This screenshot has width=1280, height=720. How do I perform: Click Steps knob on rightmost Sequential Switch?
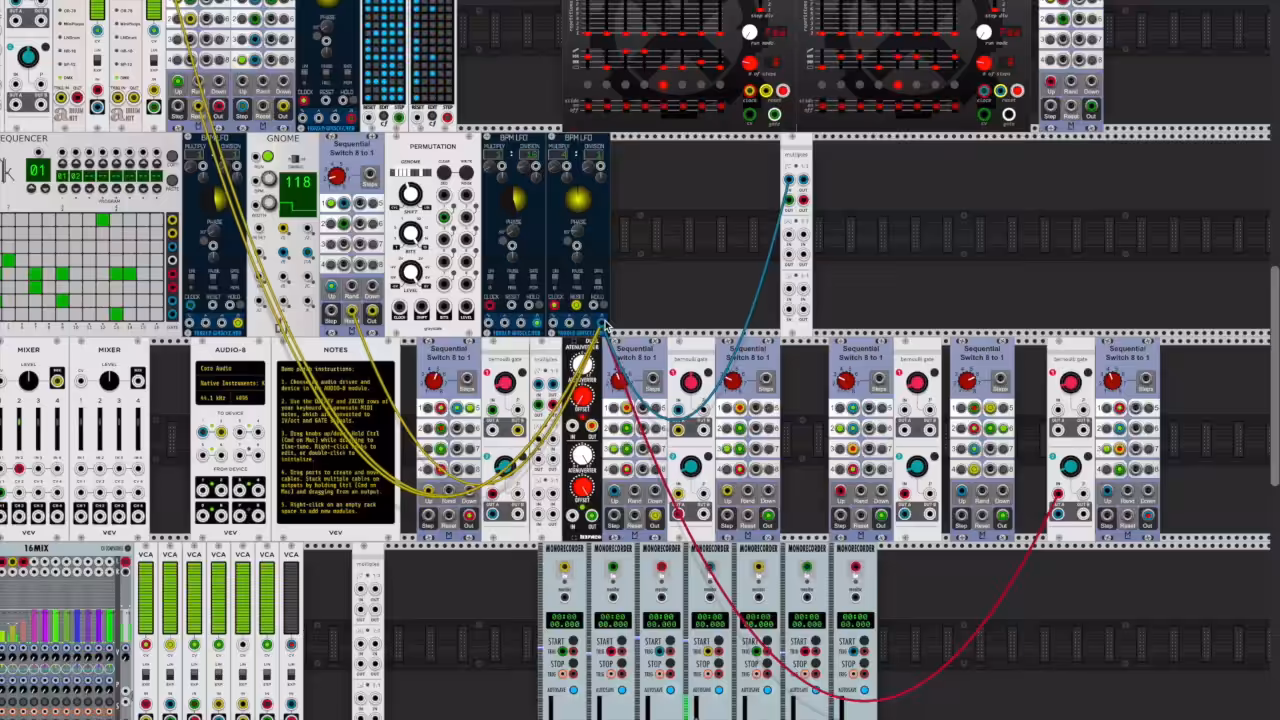coord(1113,381)
